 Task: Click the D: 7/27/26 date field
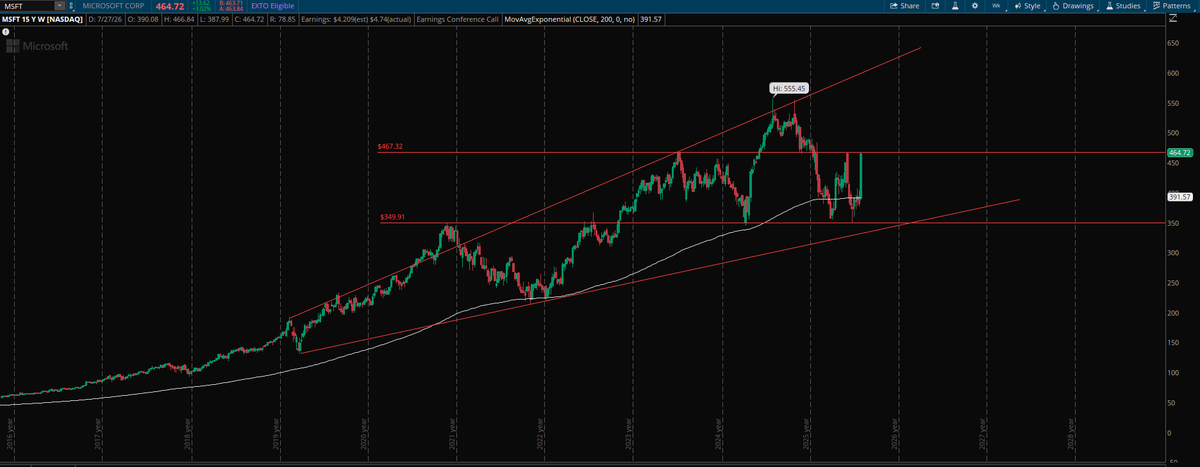104,19
